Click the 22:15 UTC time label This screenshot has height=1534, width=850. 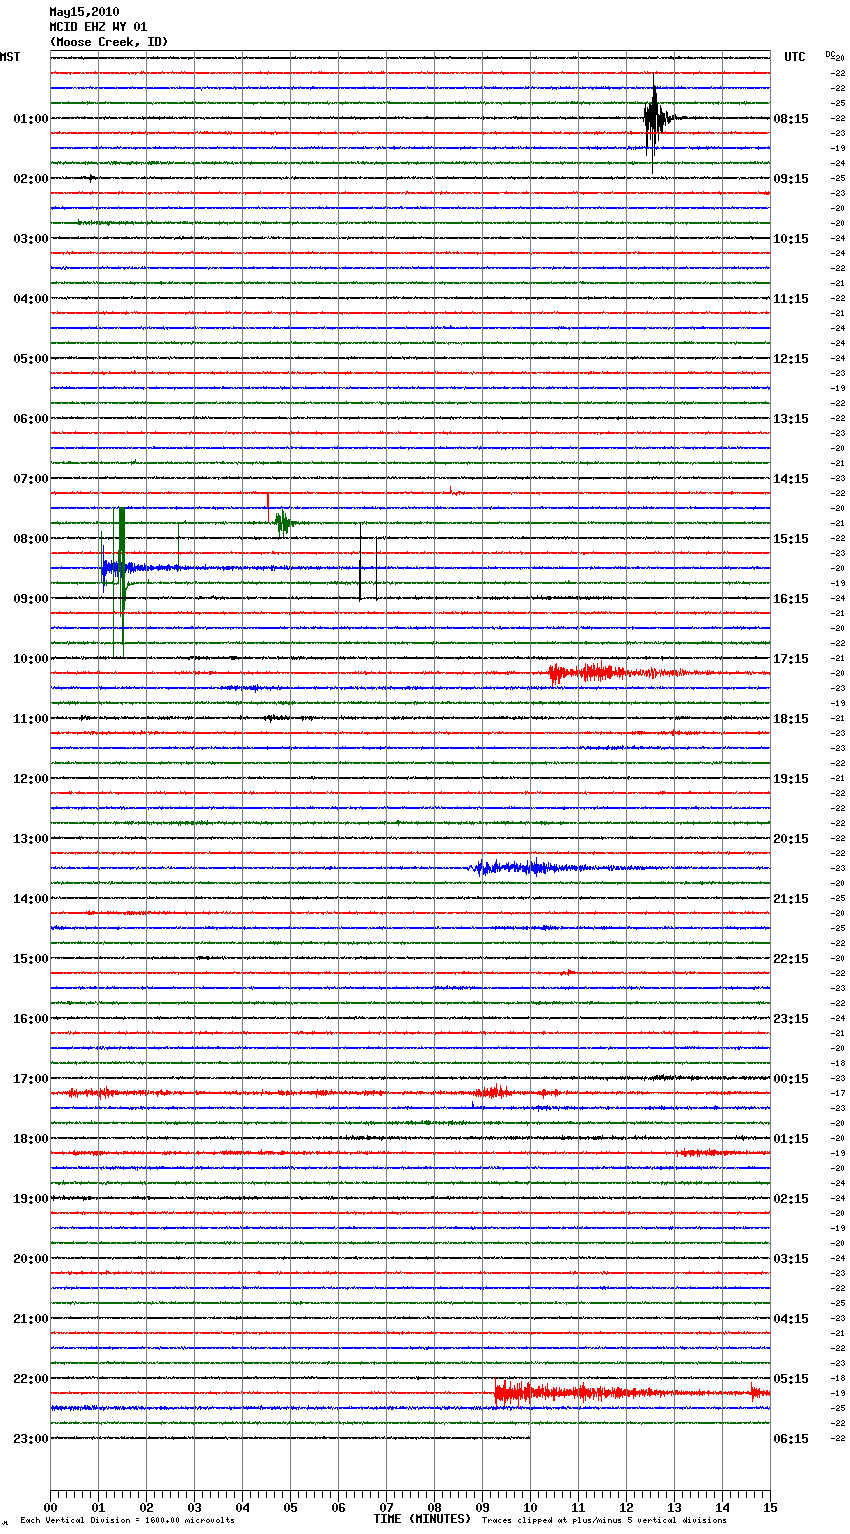pyautogui.click(x=791, y=959)
